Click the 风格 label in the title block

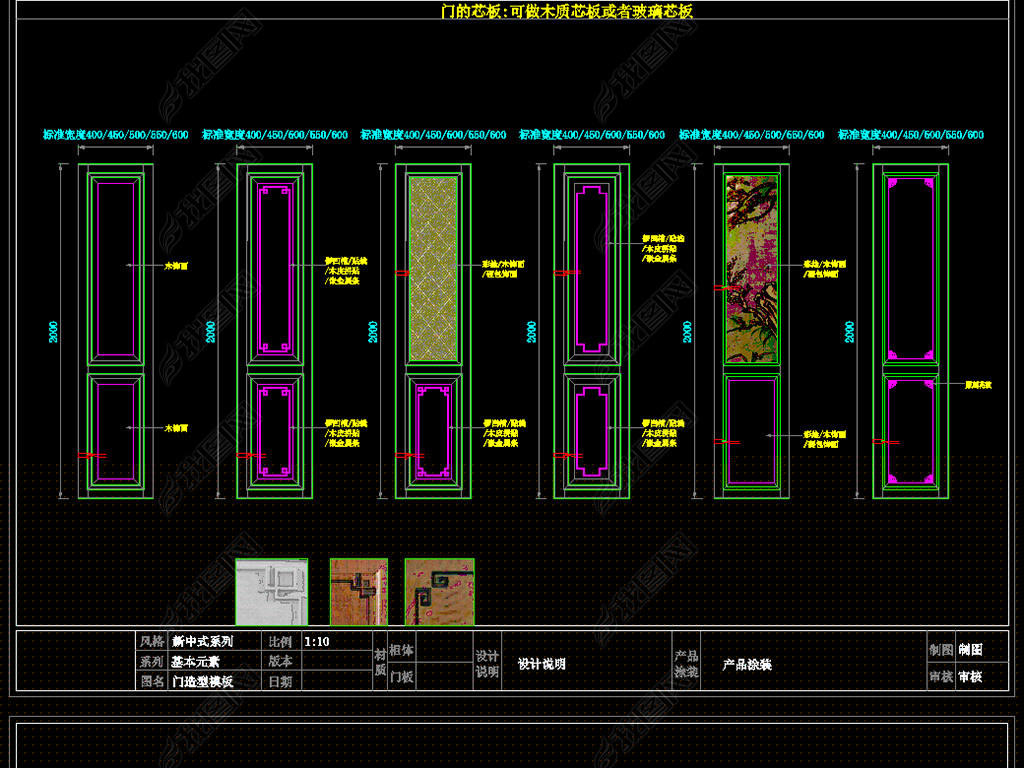(152, 641)
